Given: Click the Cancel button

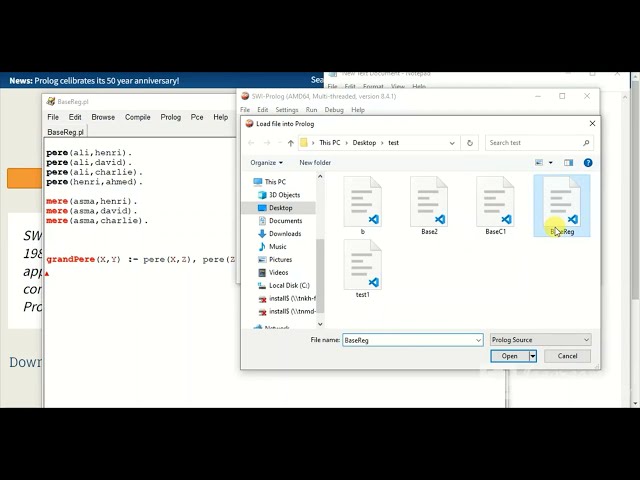Looking at the screenshot, I should pyautogui.click(x=567, y=356).
